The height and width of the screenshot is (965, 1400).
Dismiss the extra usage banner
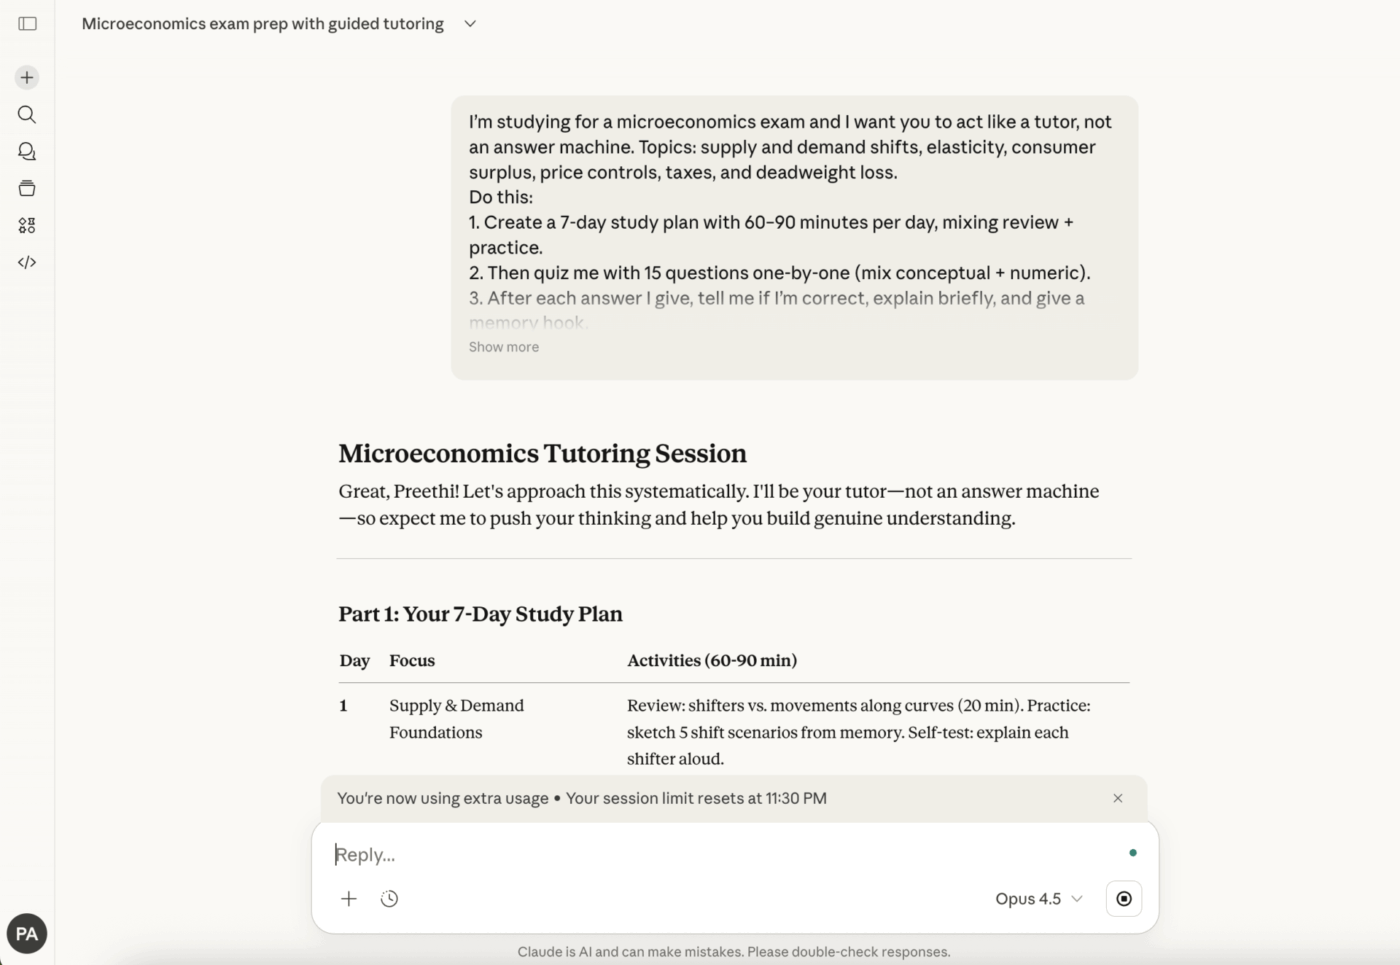pos(1118,798)
